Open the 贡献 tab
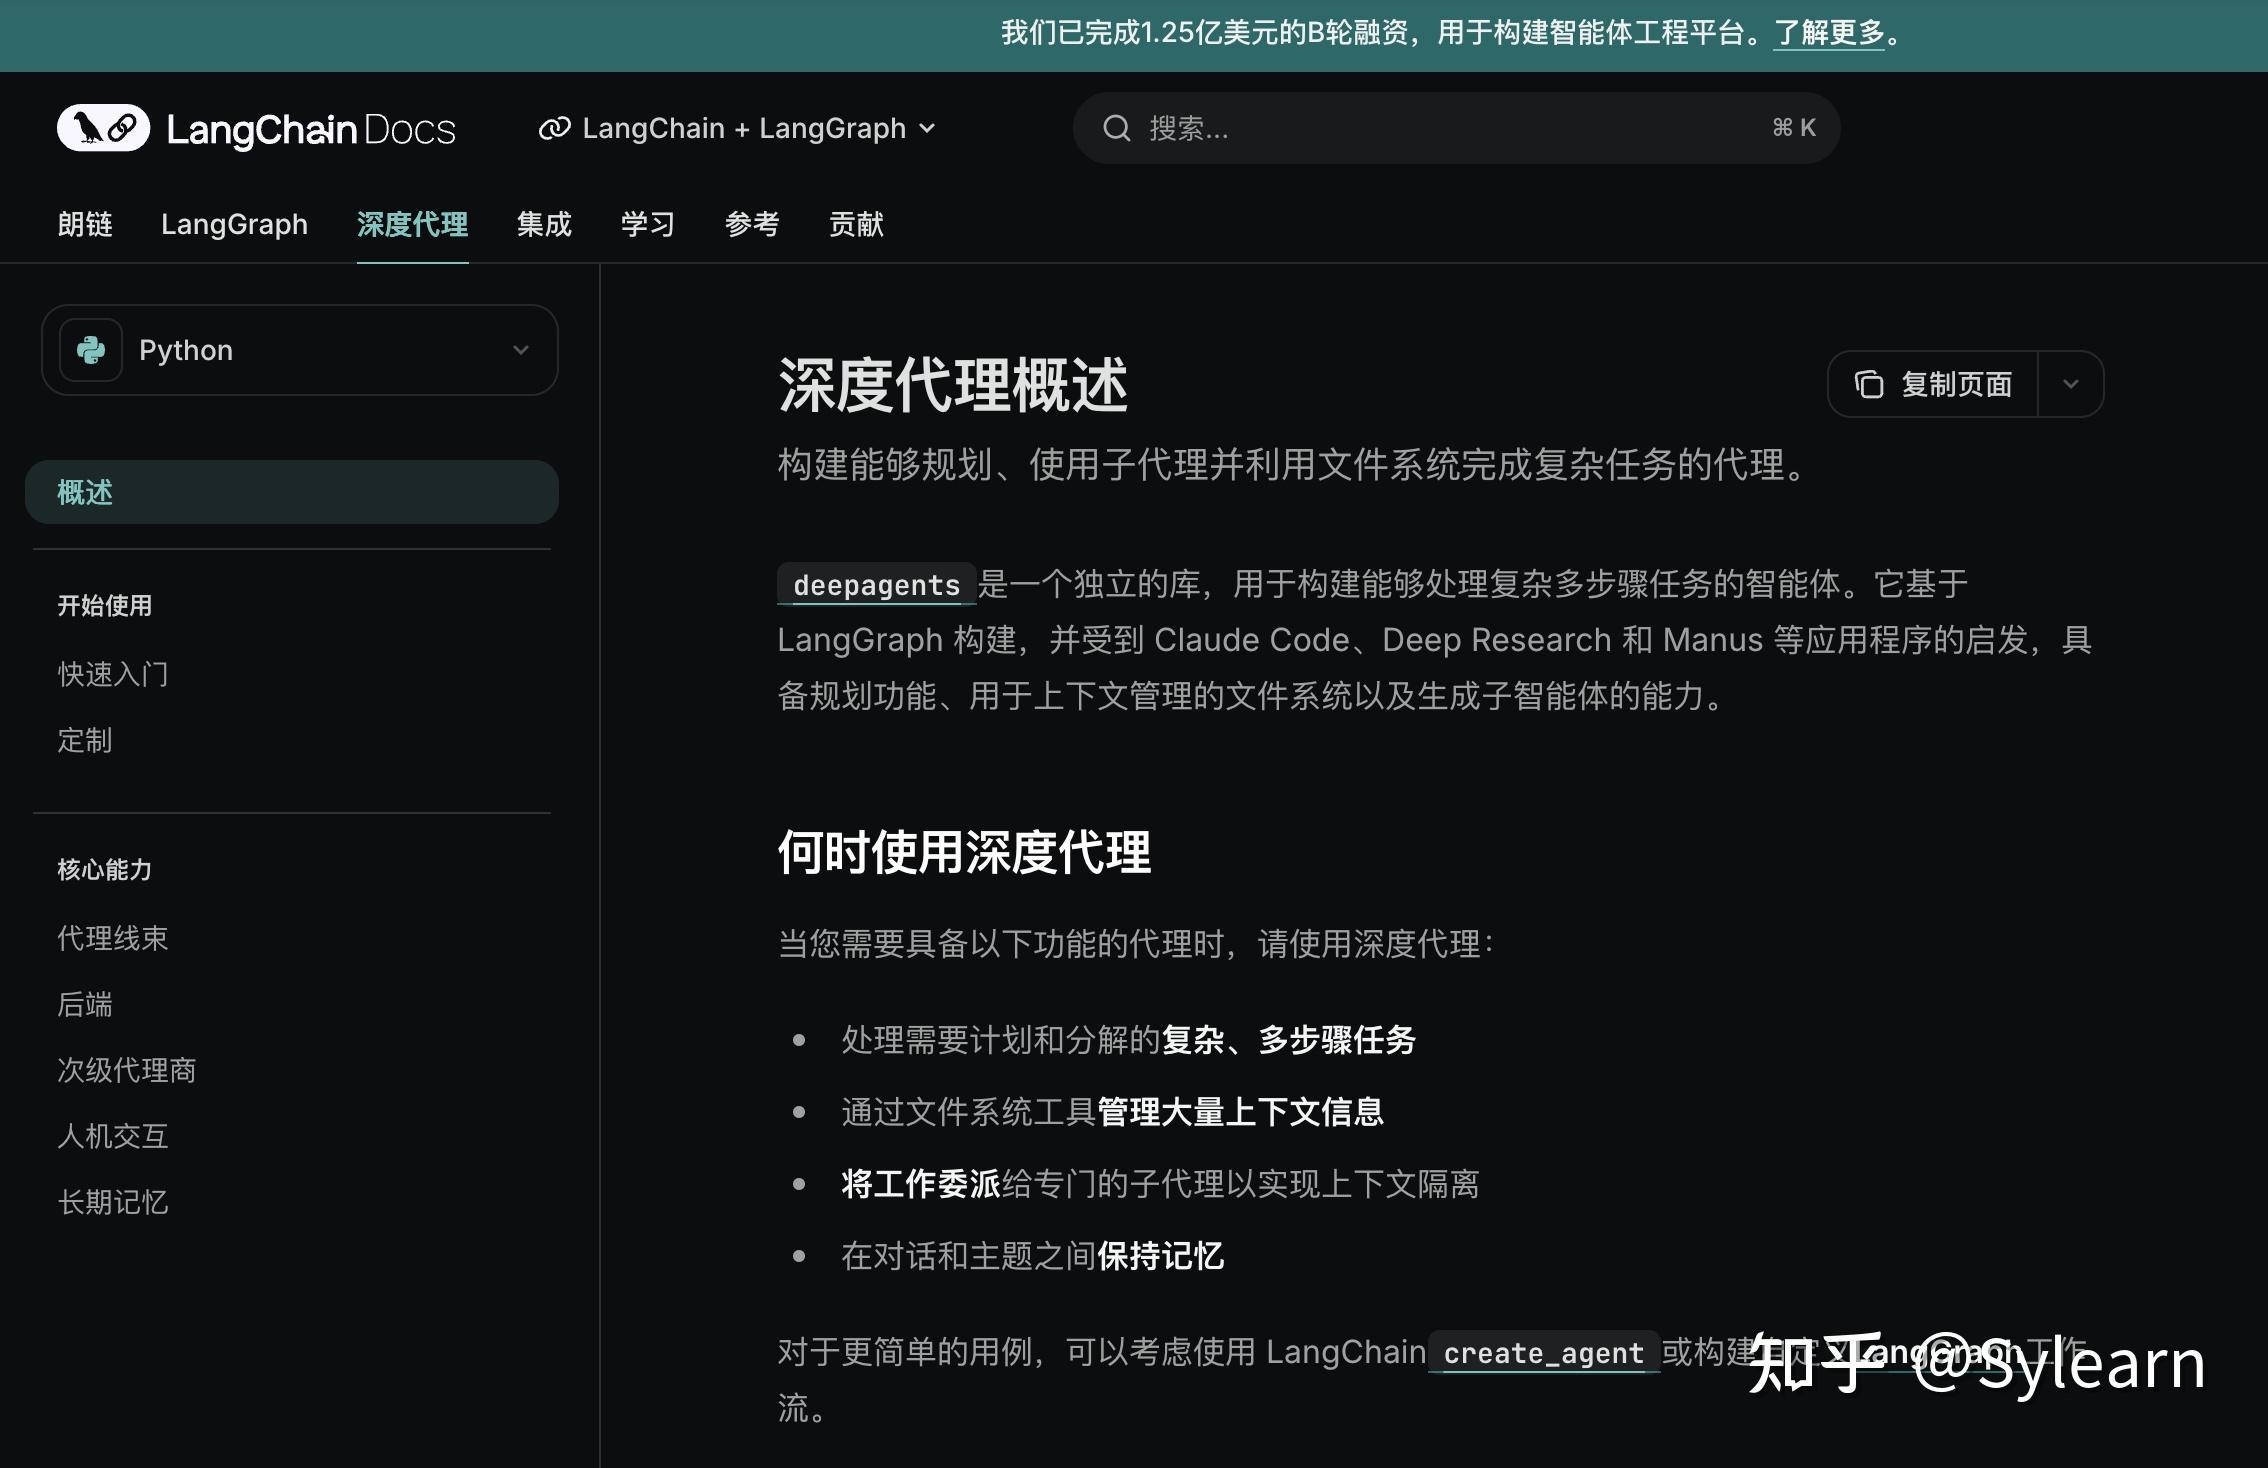Viewport: 2268px width, 1468px height. [856, 224]
